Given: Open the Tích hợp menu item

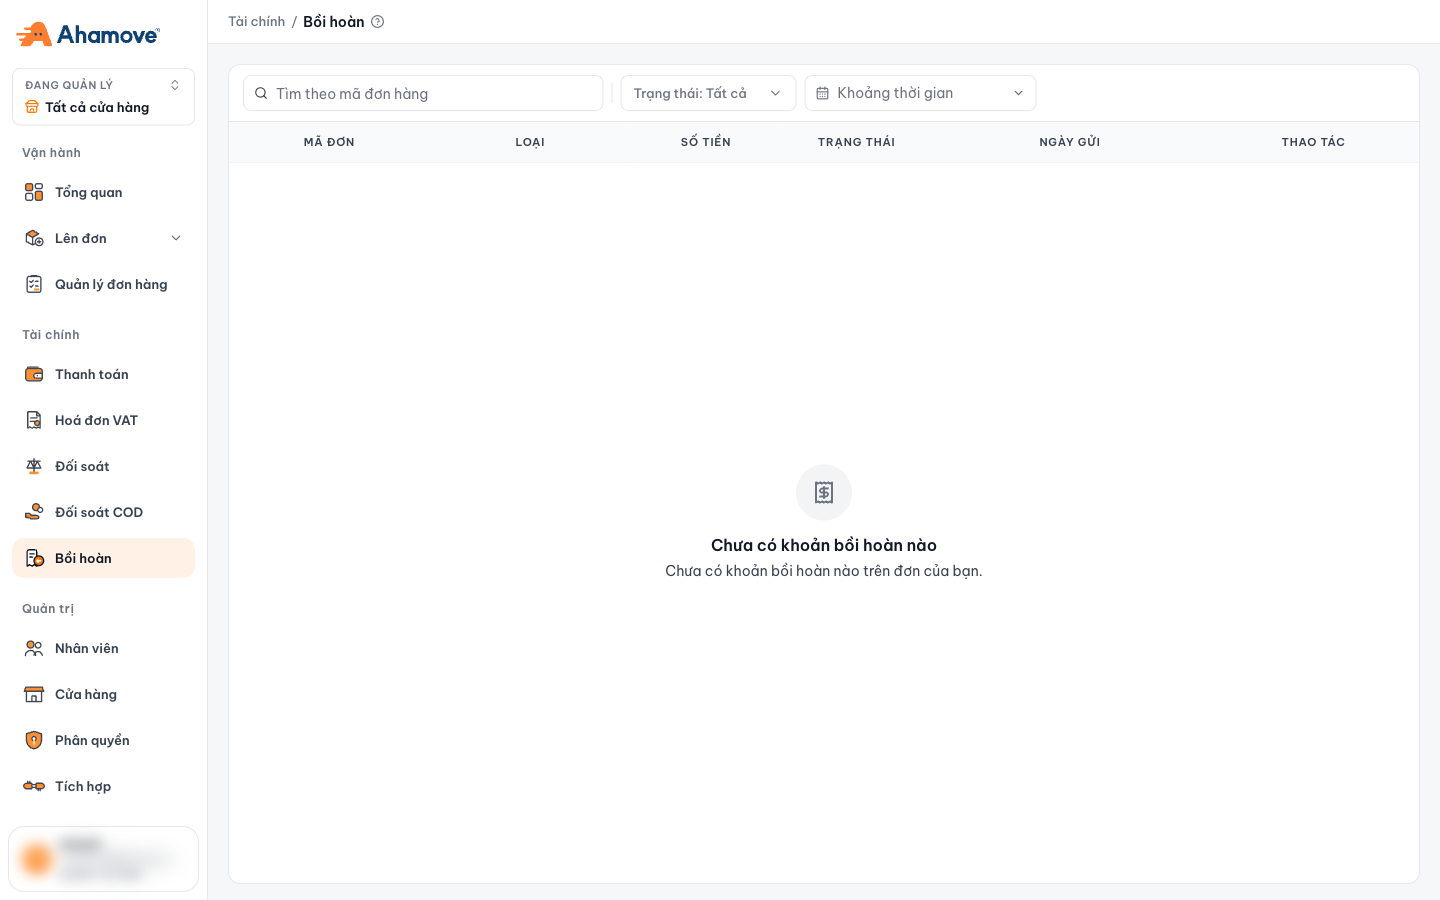Looking at the screenshot, I should coord(103,786).
